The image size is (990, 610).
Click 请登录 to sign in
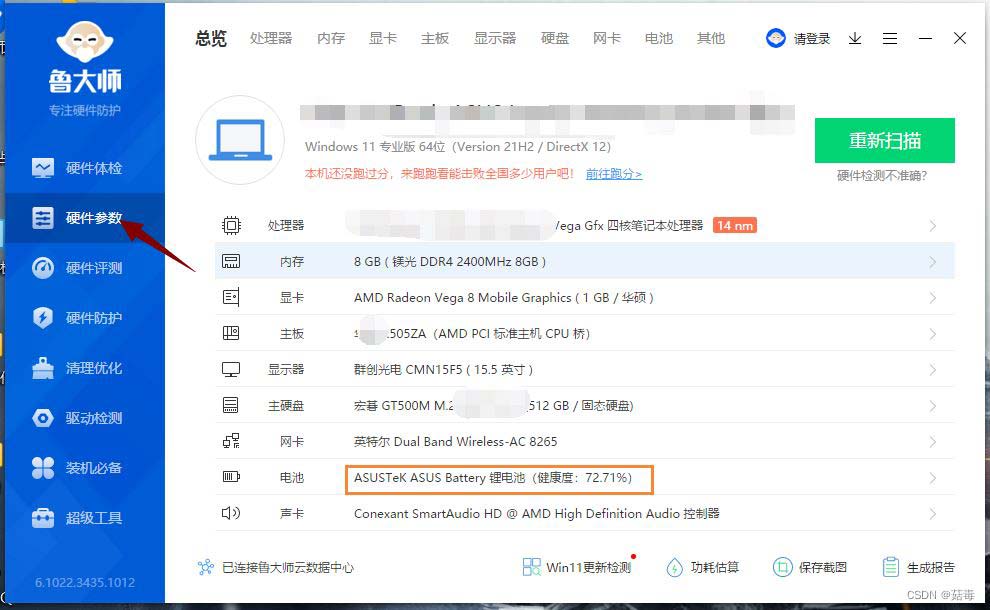pyautogui.click(x=811, y=39)
